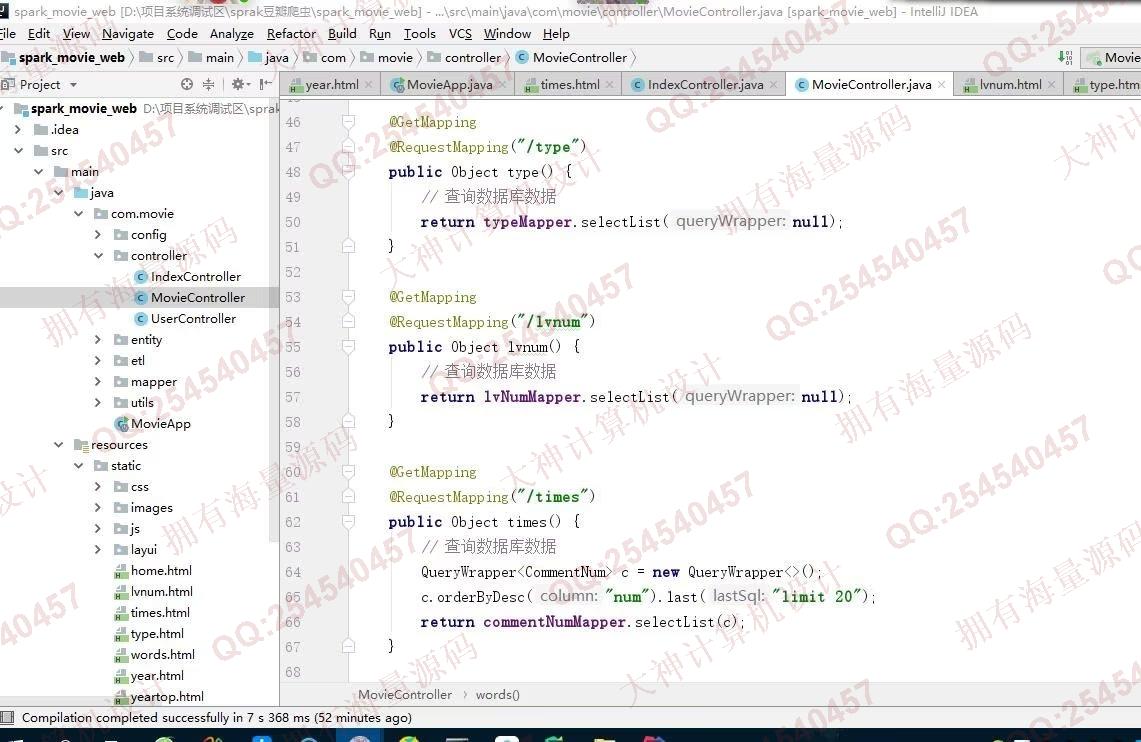This screenshot has height=742, width=1141.
Task: Open the Edit menu
Action: [39, 33]
